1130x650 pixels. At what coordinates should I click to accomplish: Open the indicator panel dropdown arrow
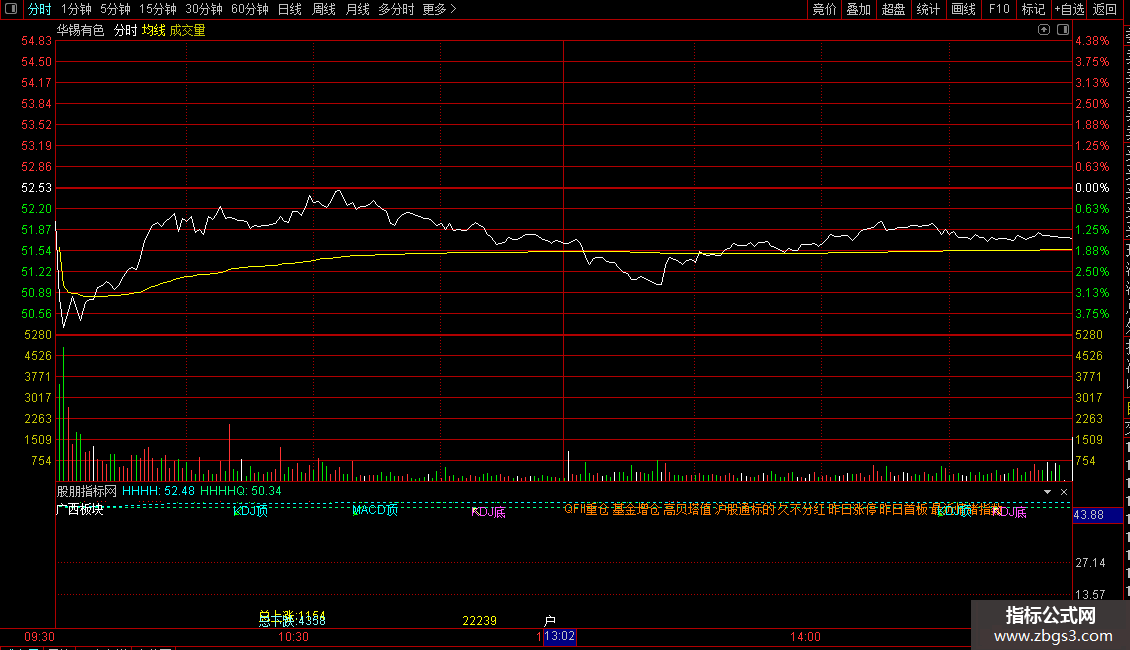[1047, 492]
